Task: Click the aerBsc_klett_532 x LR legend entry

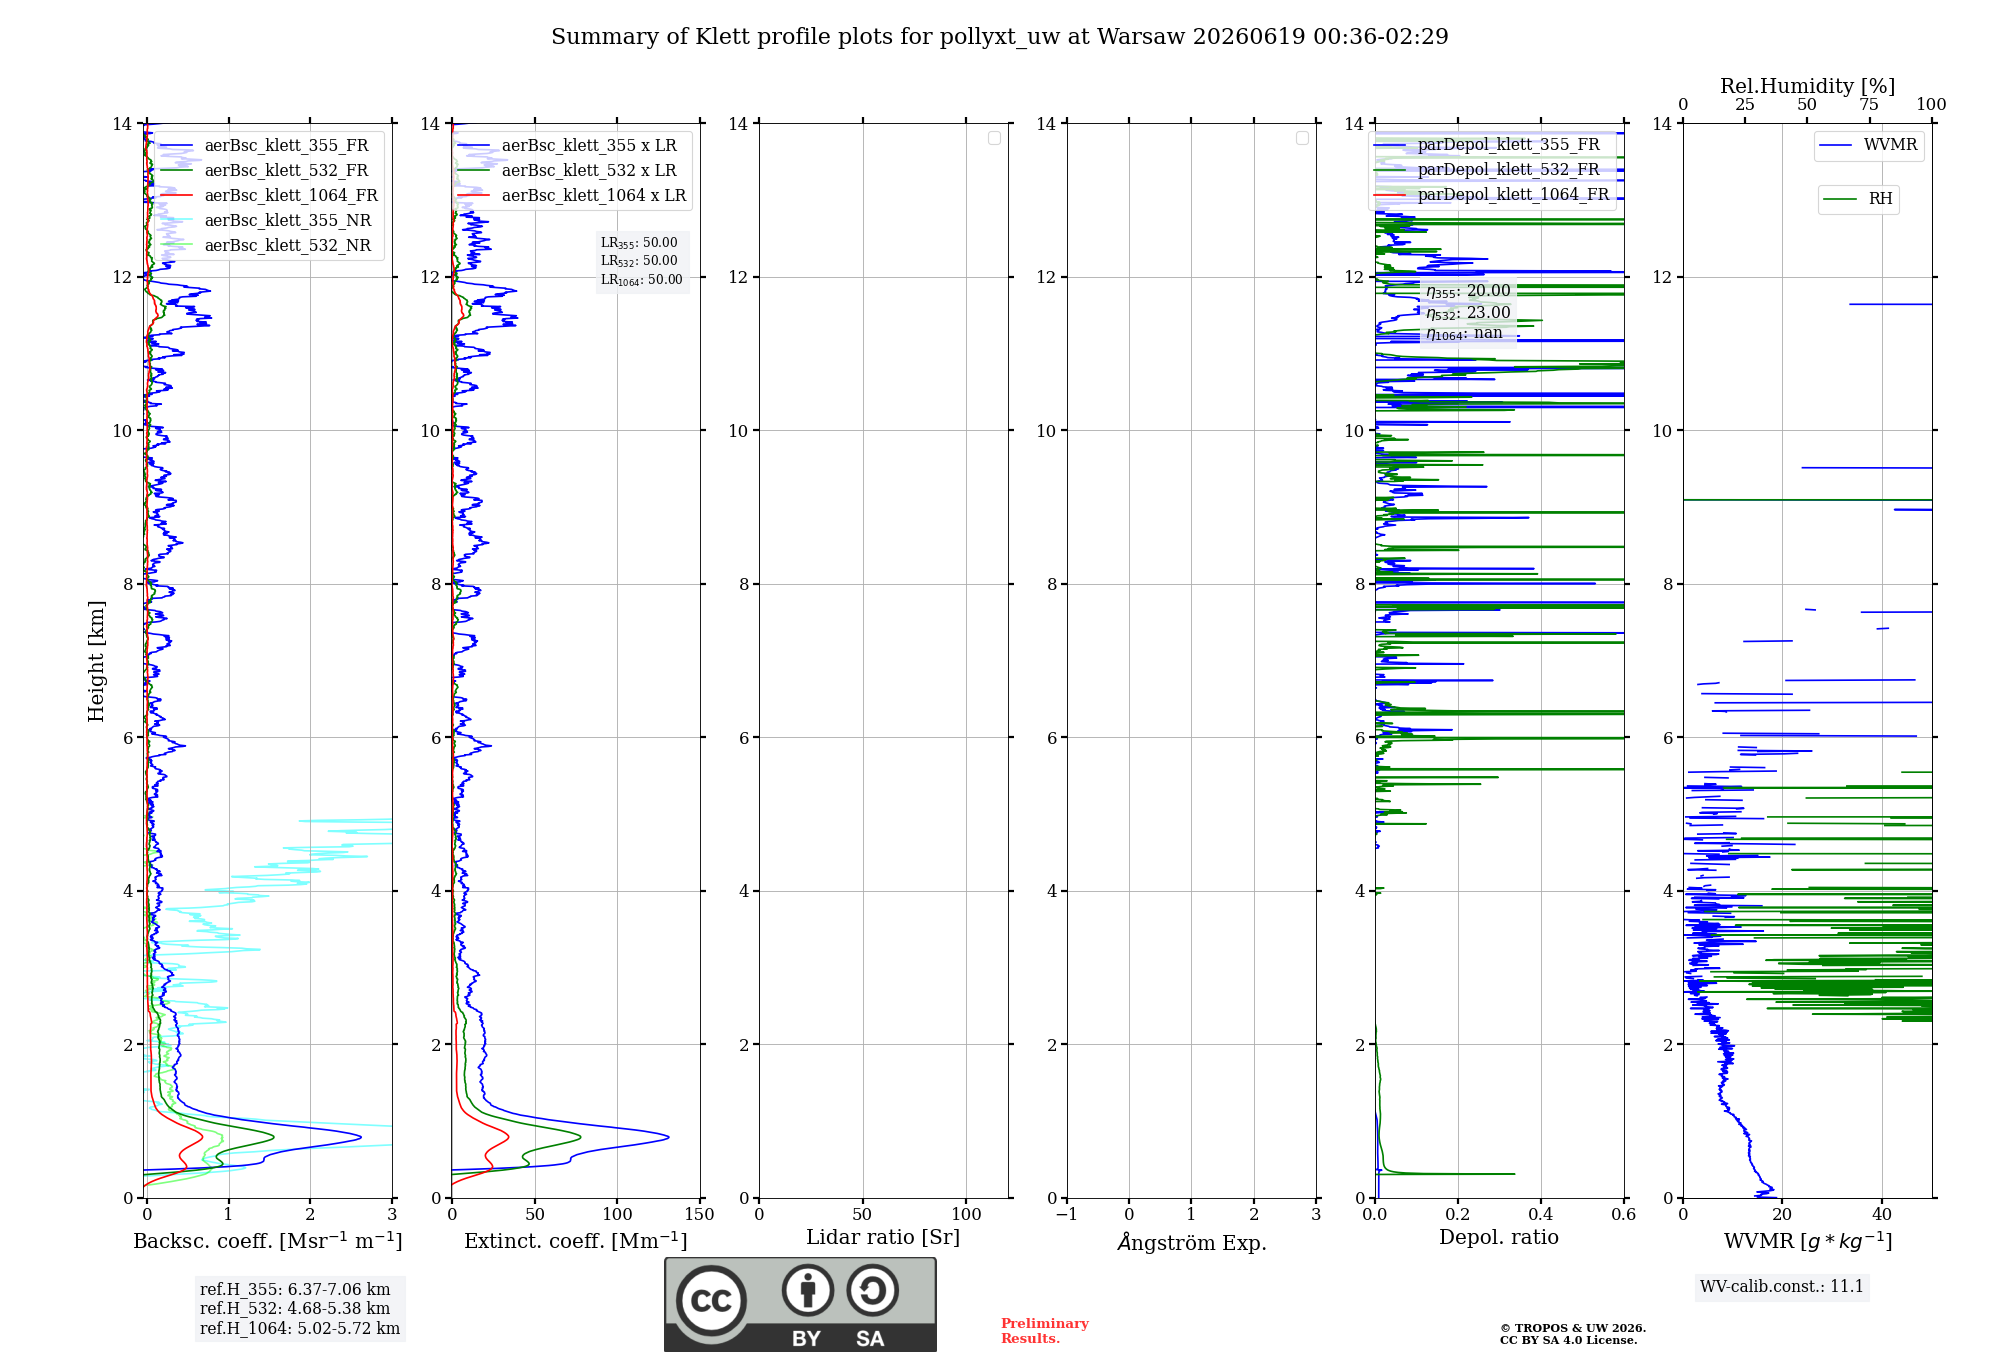Action: (568, 171)
